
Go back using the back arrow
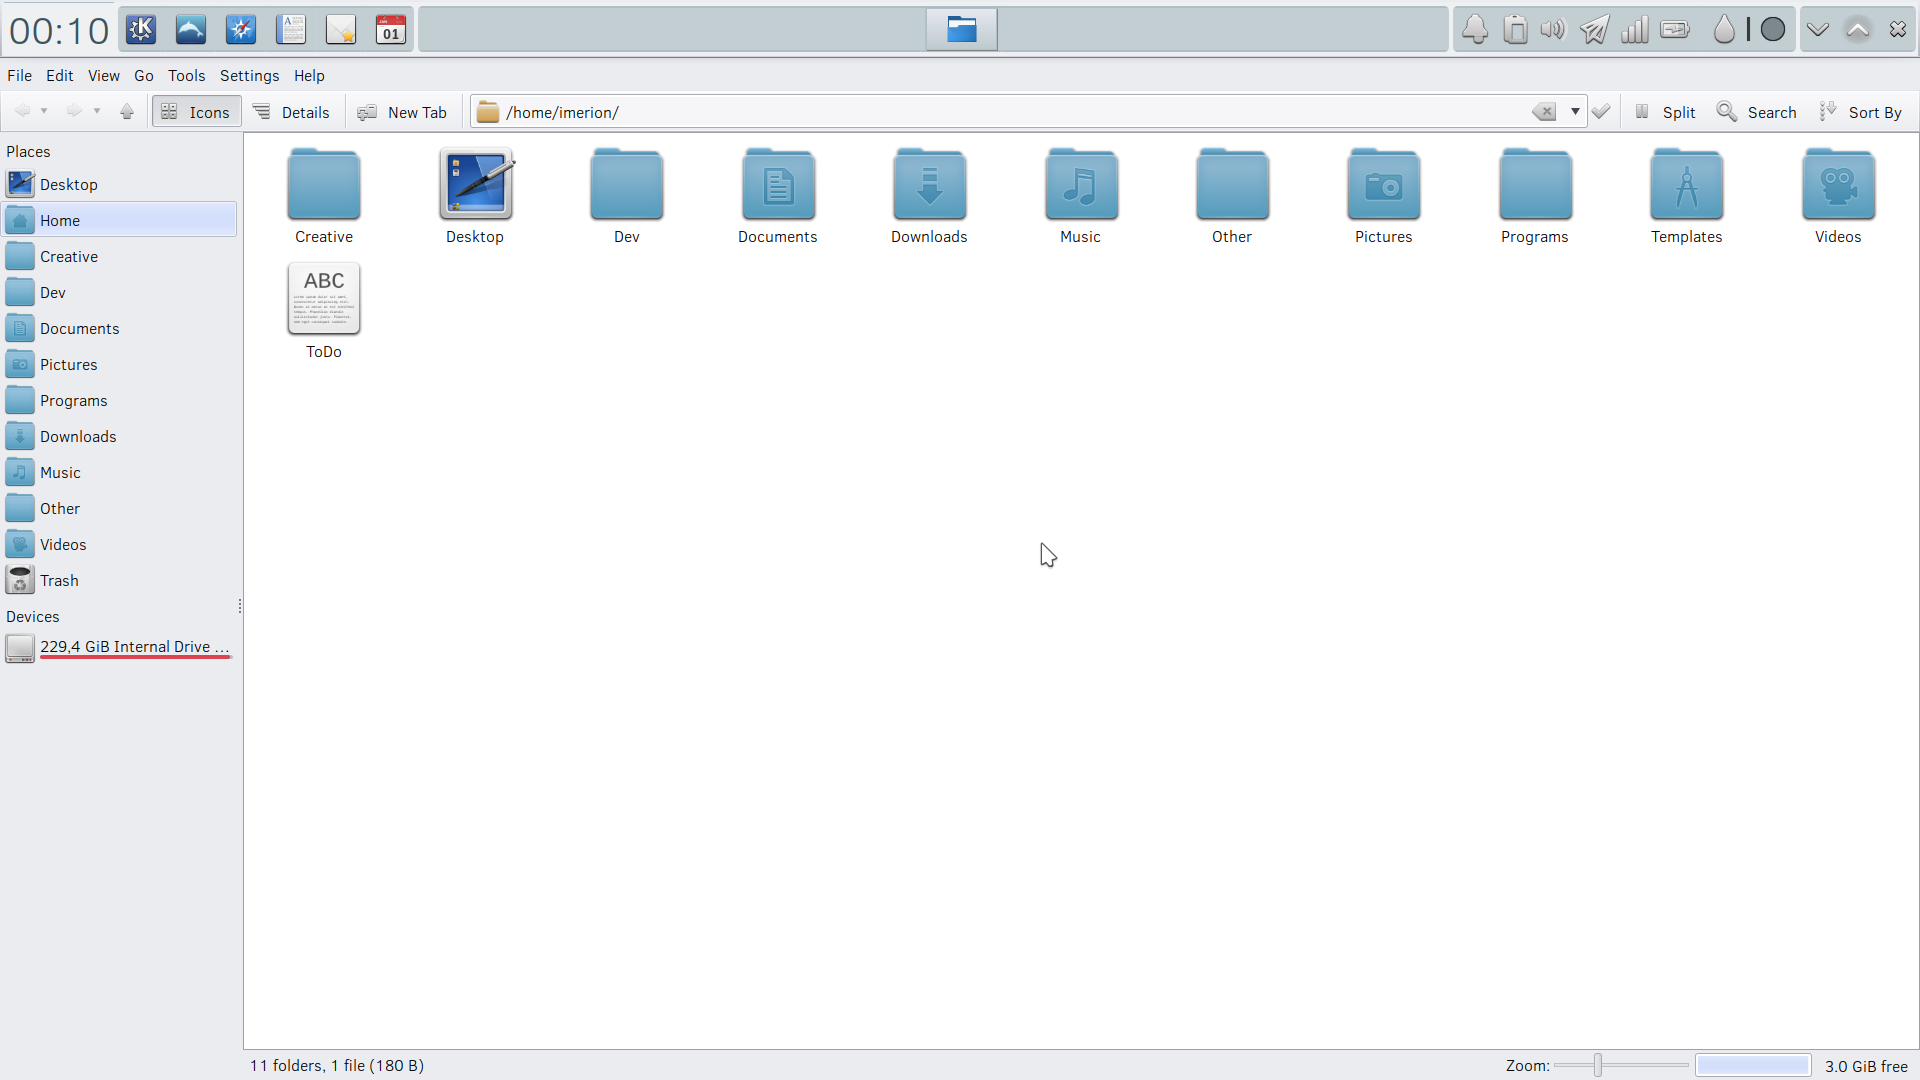(x=22, y=111)
